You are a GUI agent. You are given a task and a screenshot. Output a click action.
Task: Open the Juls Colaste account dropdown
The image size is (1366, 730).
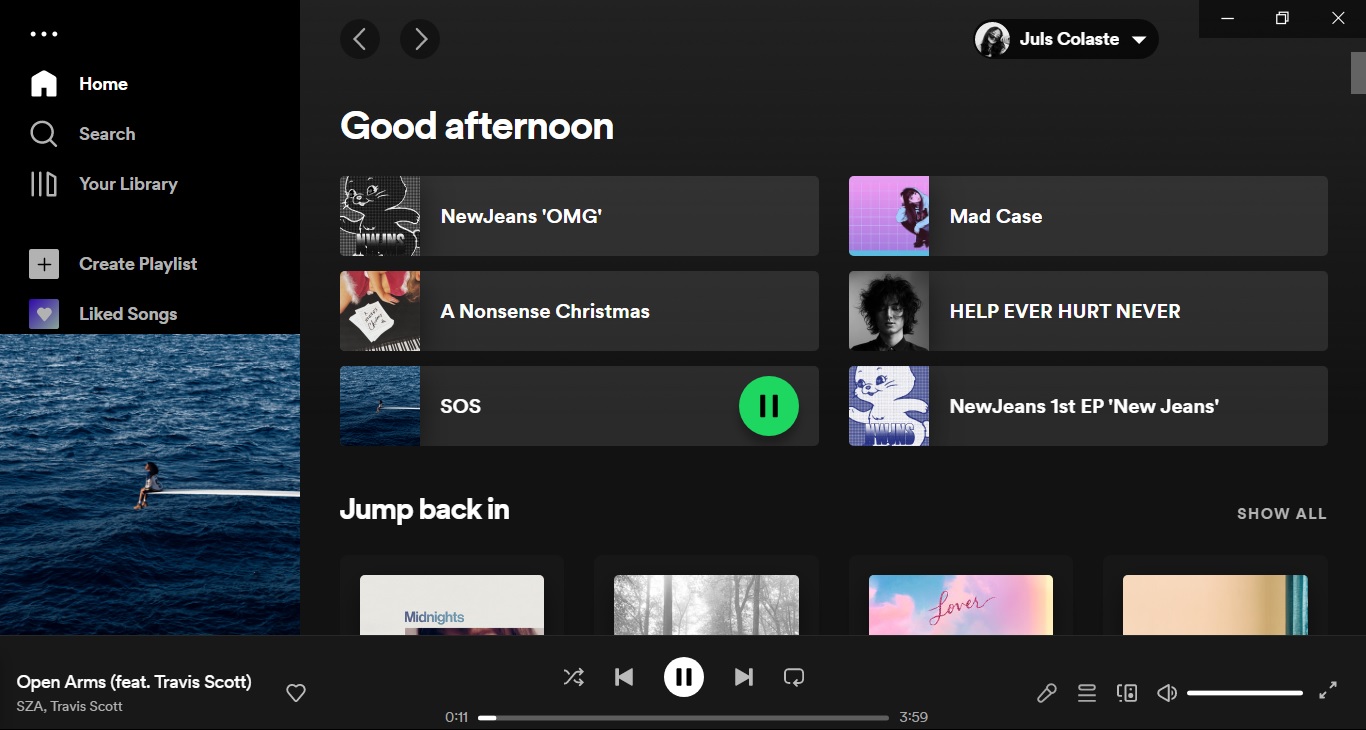1064,38
